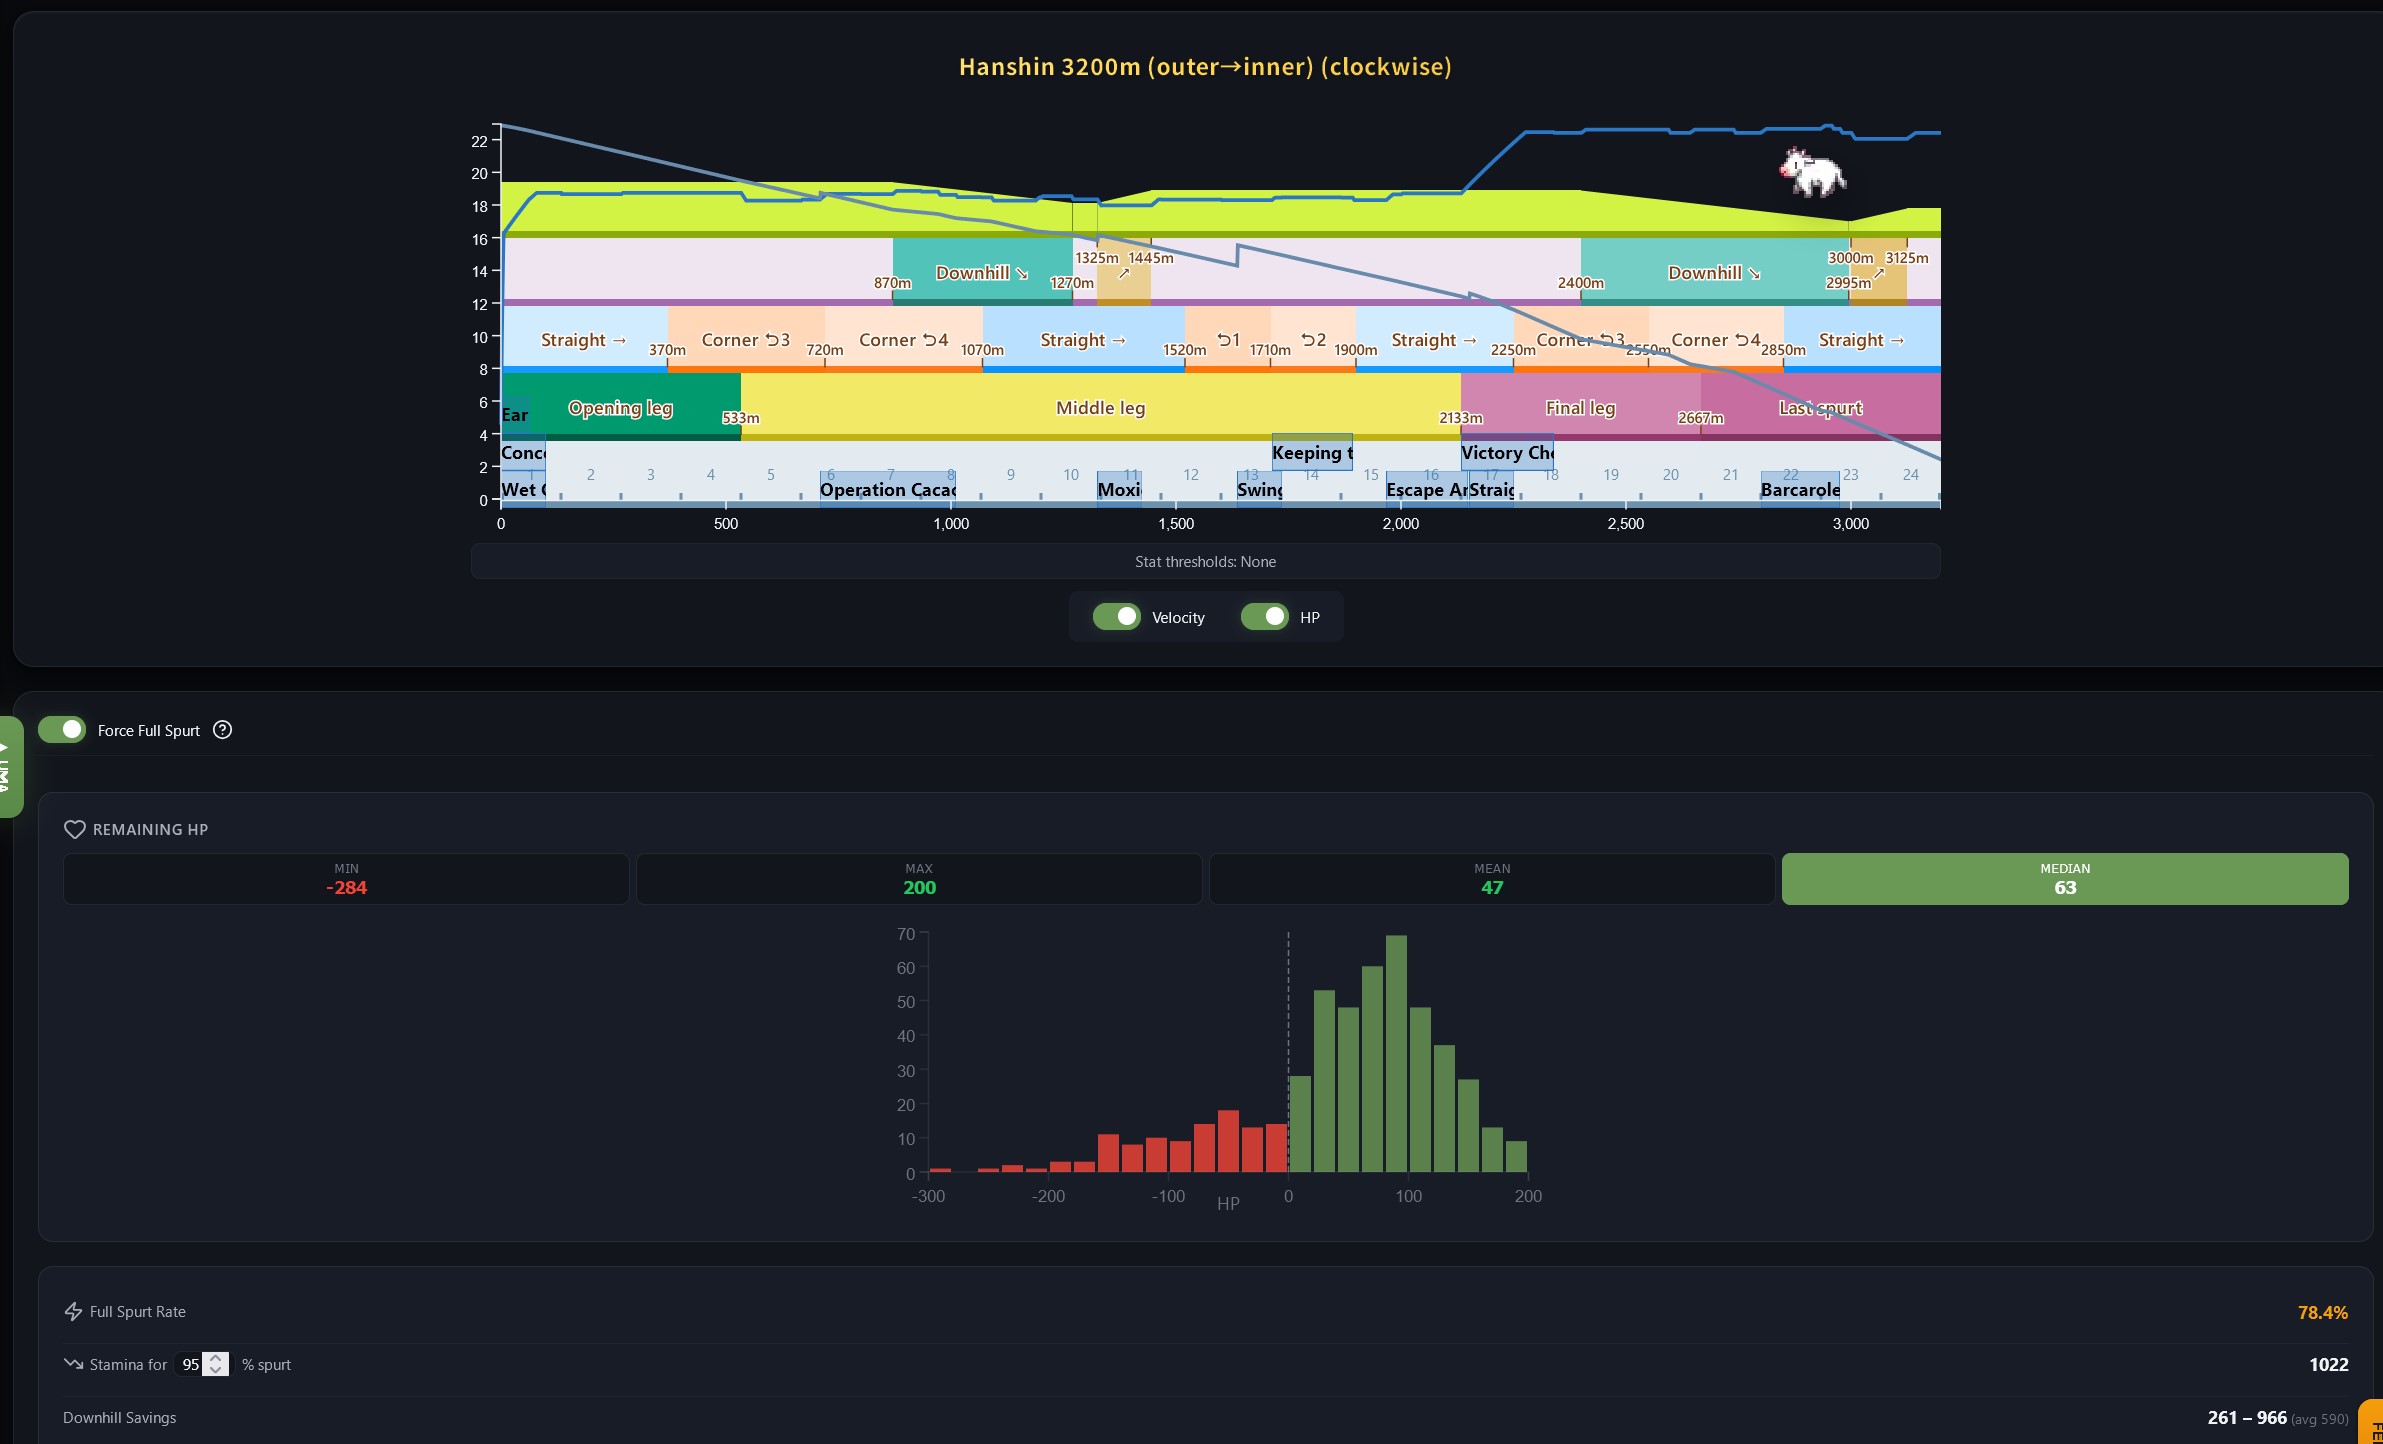This screenshot has width=2383, height=1444.
Task: Click the Full Spurt Rate lightning icon
Action: tap(73, 1311)
